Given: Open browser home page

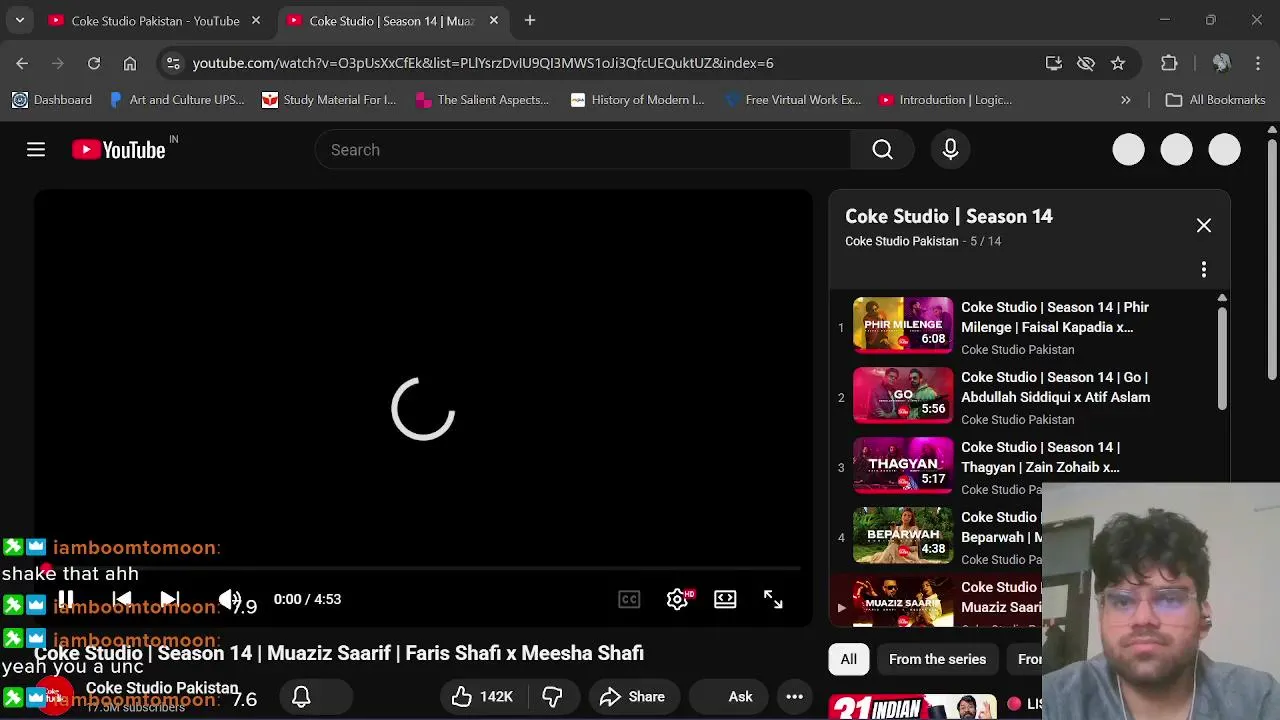Looking at the screenshot, I should tap(130, 63).
